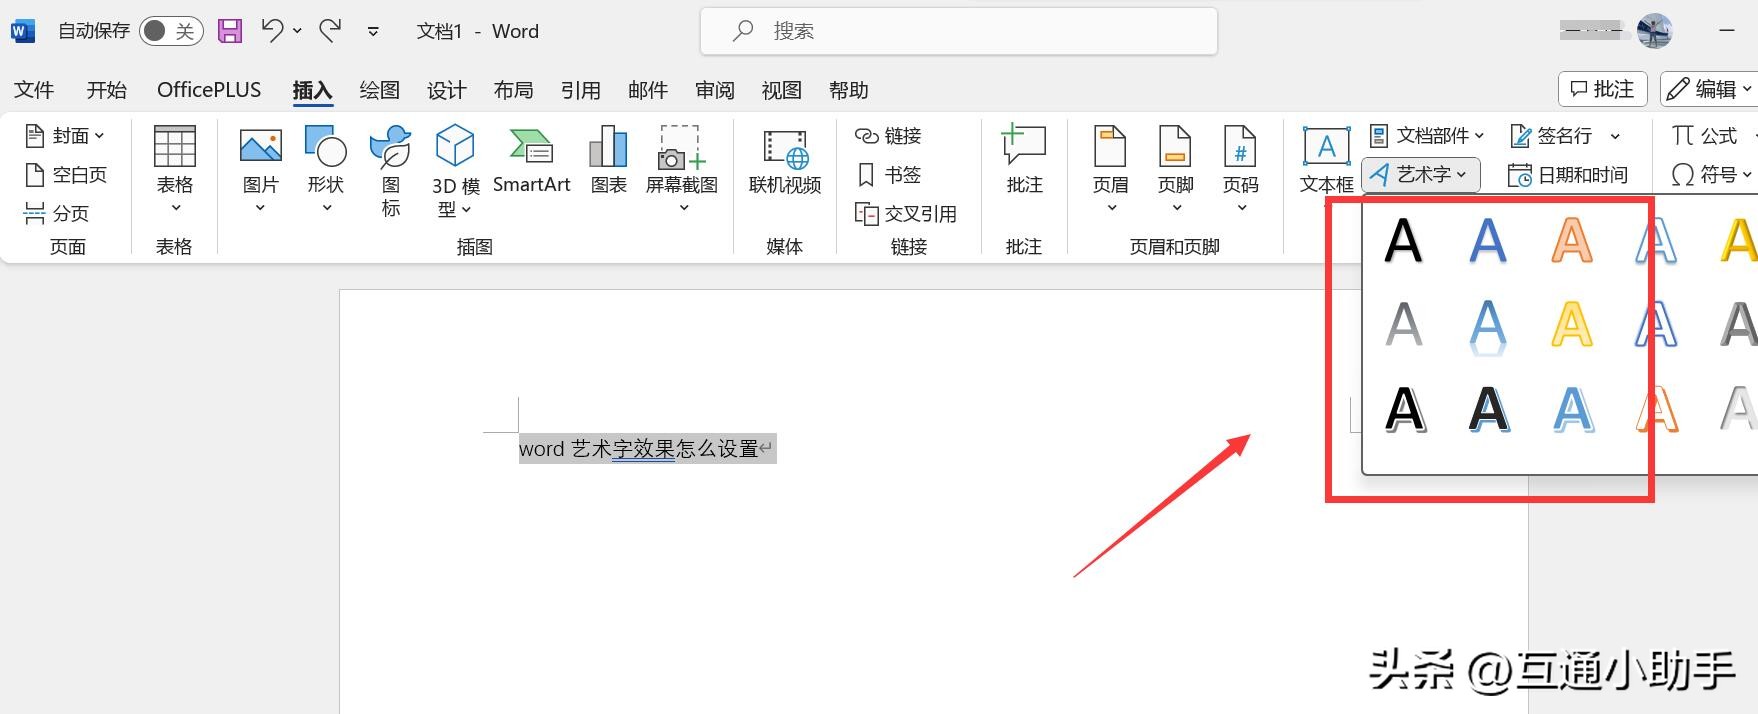Viewport: 1758px width, 714px height.
Task: Click the Undo arrow icon
Action: (272, 31)
